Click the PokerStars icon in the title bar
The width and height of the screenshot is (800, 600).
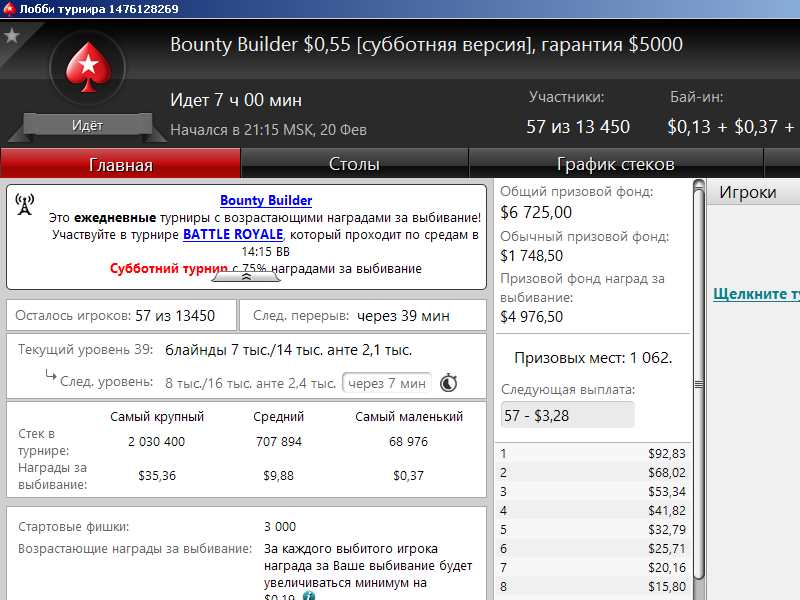coord(9,9)
